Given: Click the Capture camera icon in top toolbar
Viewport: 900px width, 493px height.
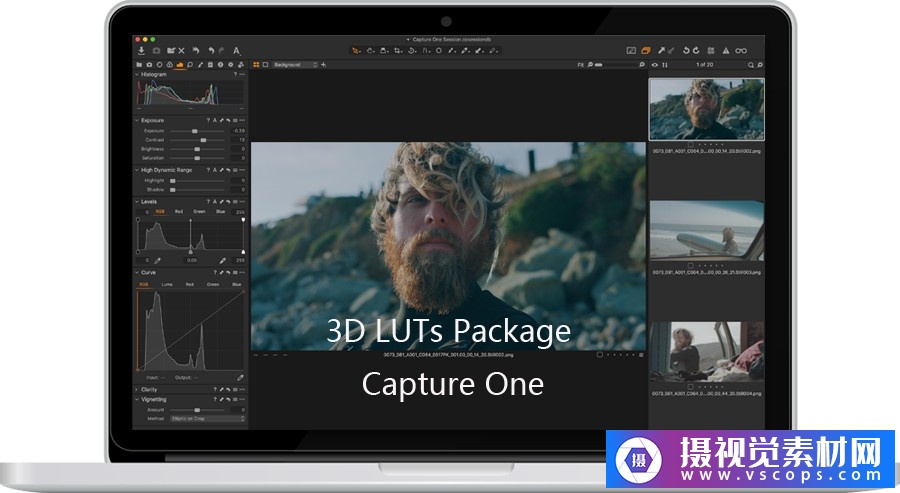Looking at the screenshot, I should [x=157, y=51].
